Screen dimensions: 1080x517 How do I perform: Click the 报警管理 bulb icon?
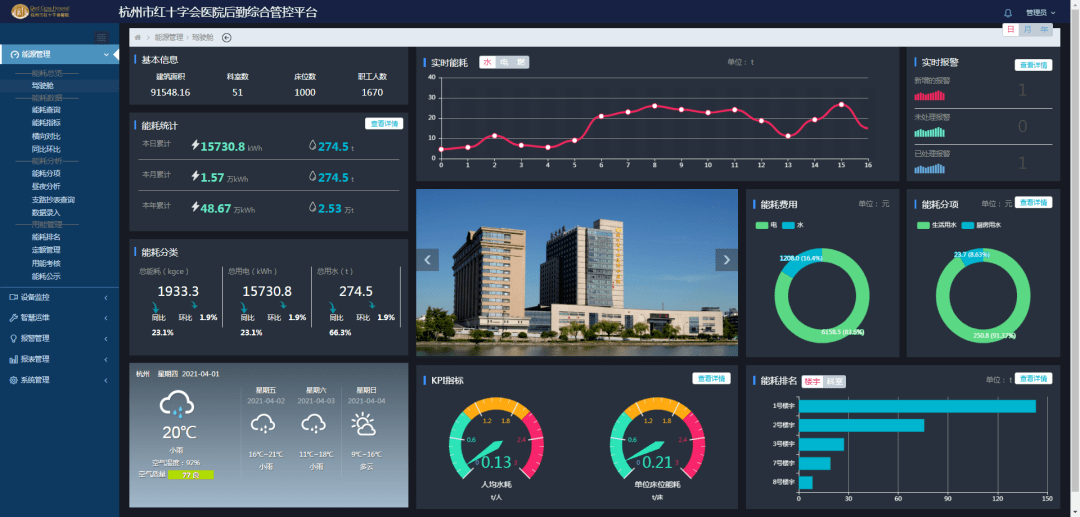pos(14,339)
